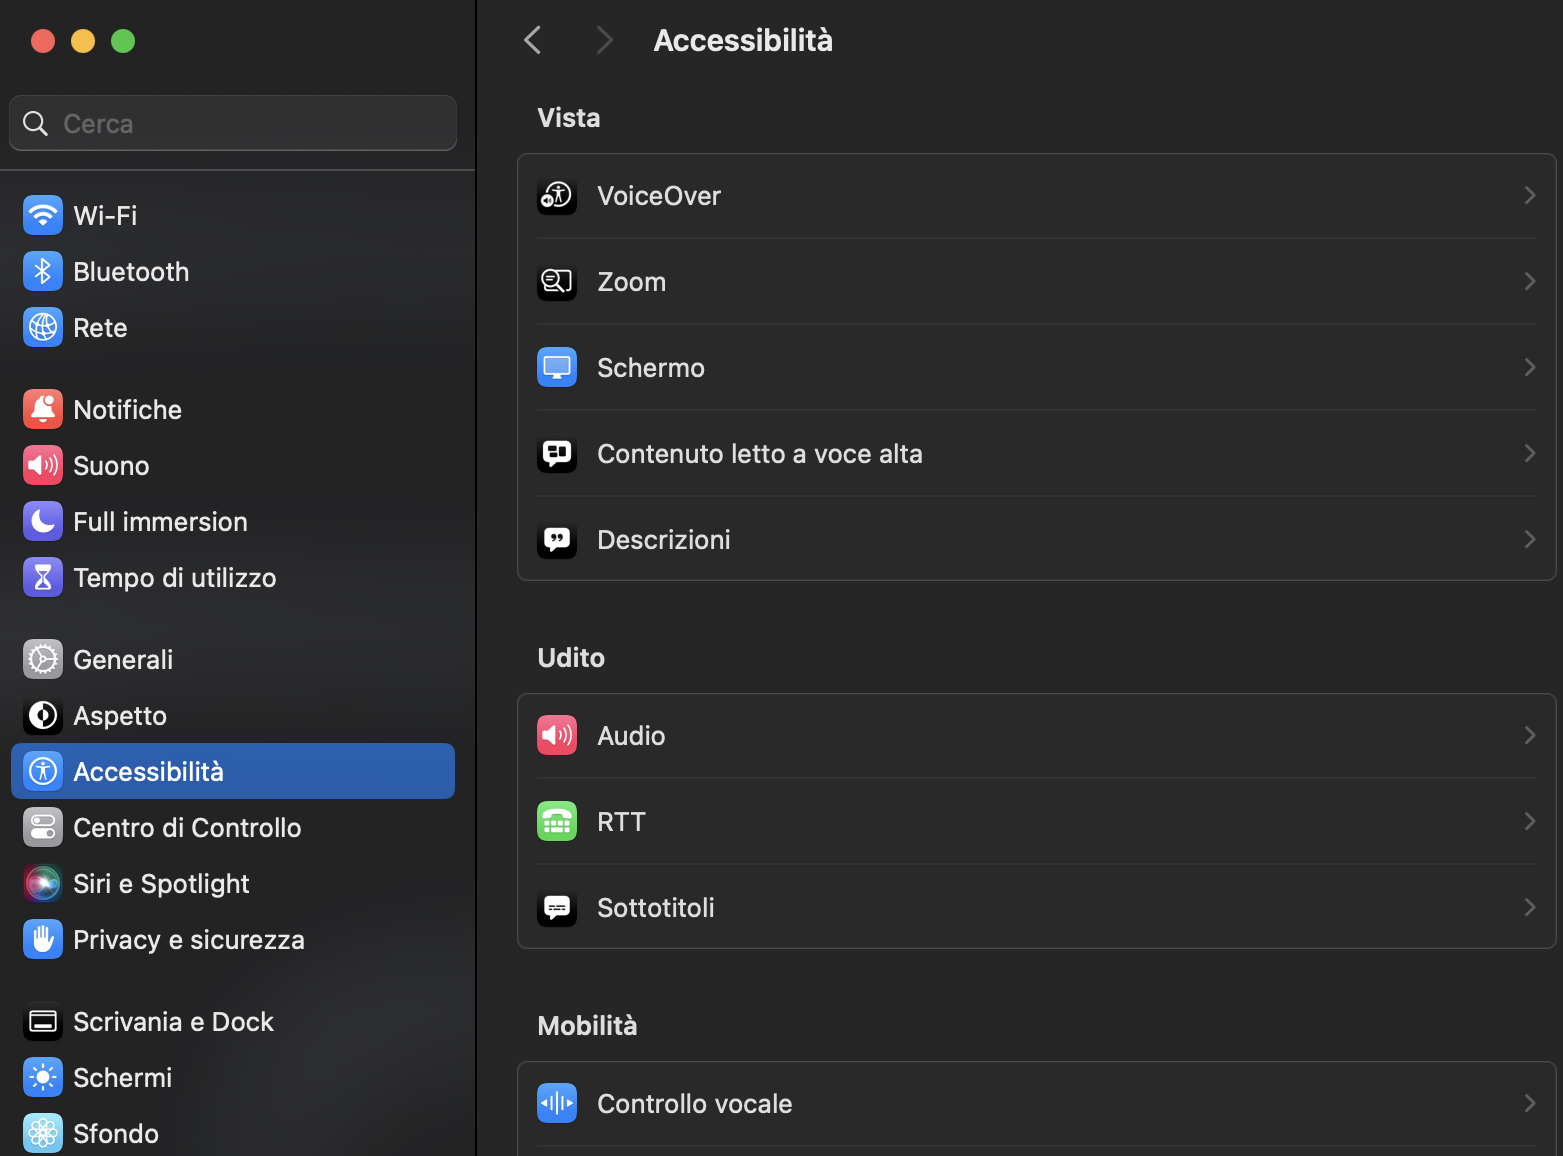Open Centro di Controllo settings

pos(187,827)
